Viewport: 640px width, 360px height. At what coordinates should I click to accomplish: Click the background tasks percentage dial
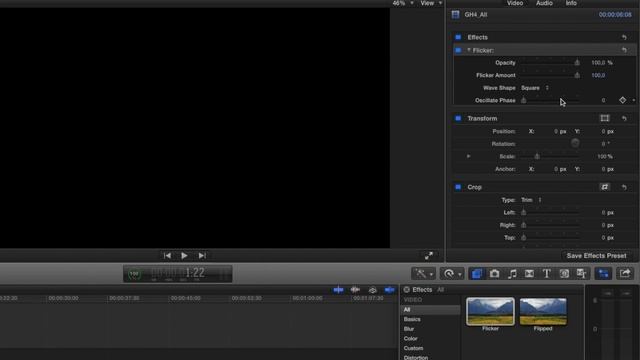[x=134, y=274]
